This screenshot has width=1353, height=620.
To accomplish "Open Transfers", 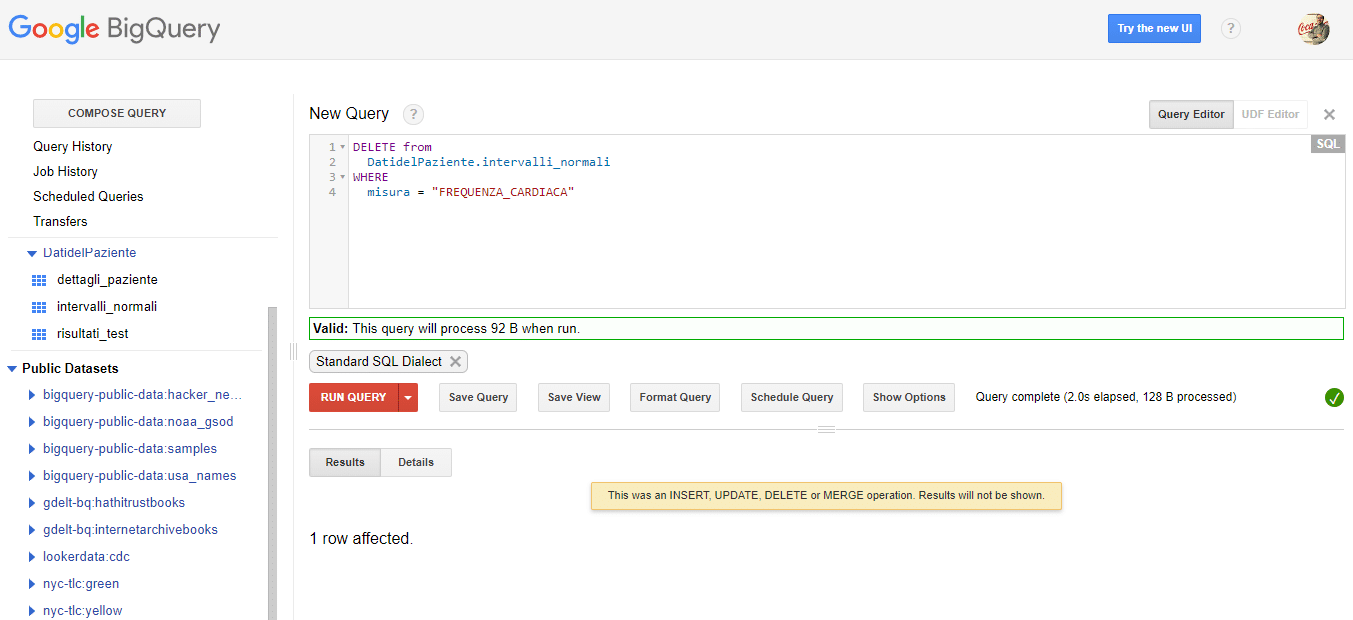I will [60, 222].
